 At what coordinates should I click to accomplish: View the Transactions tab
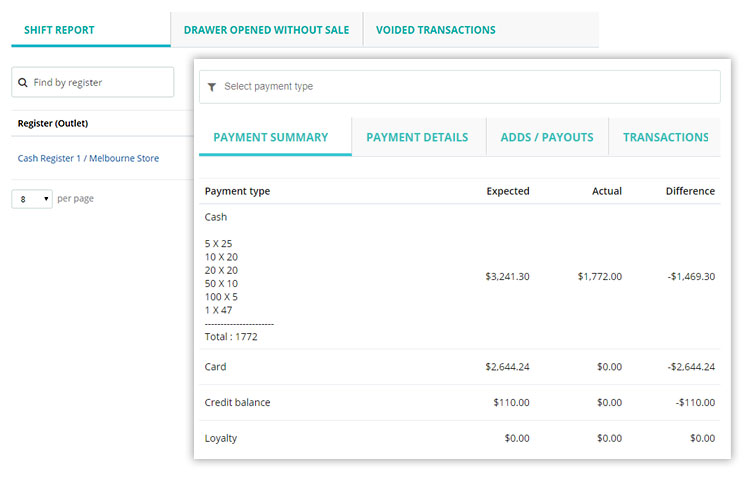(665, 137)
